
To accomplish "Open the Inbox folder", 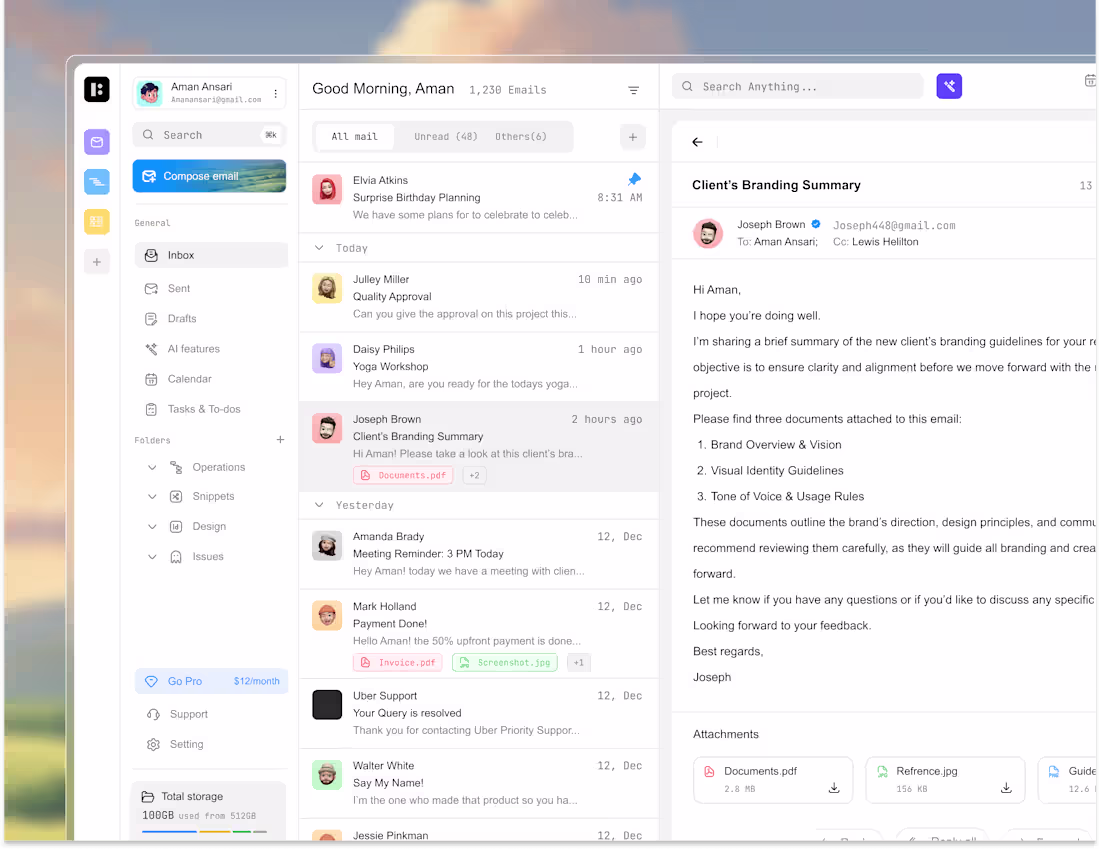I will [211, 255].
